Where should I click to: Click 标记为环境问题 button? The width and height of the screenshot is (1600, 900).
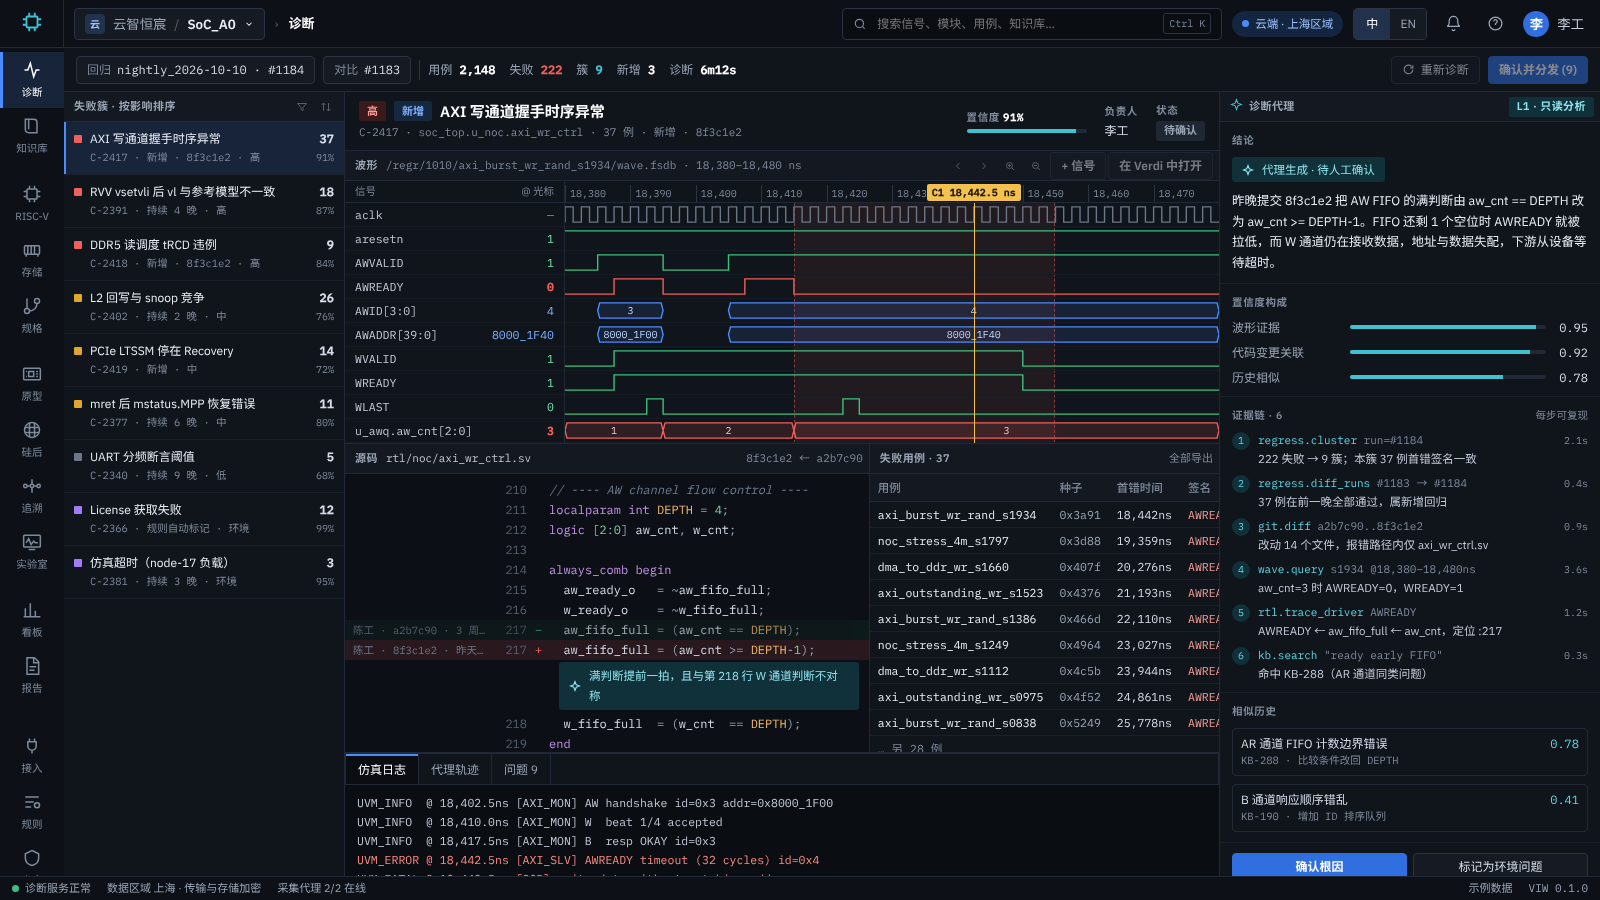point(1500,865)
